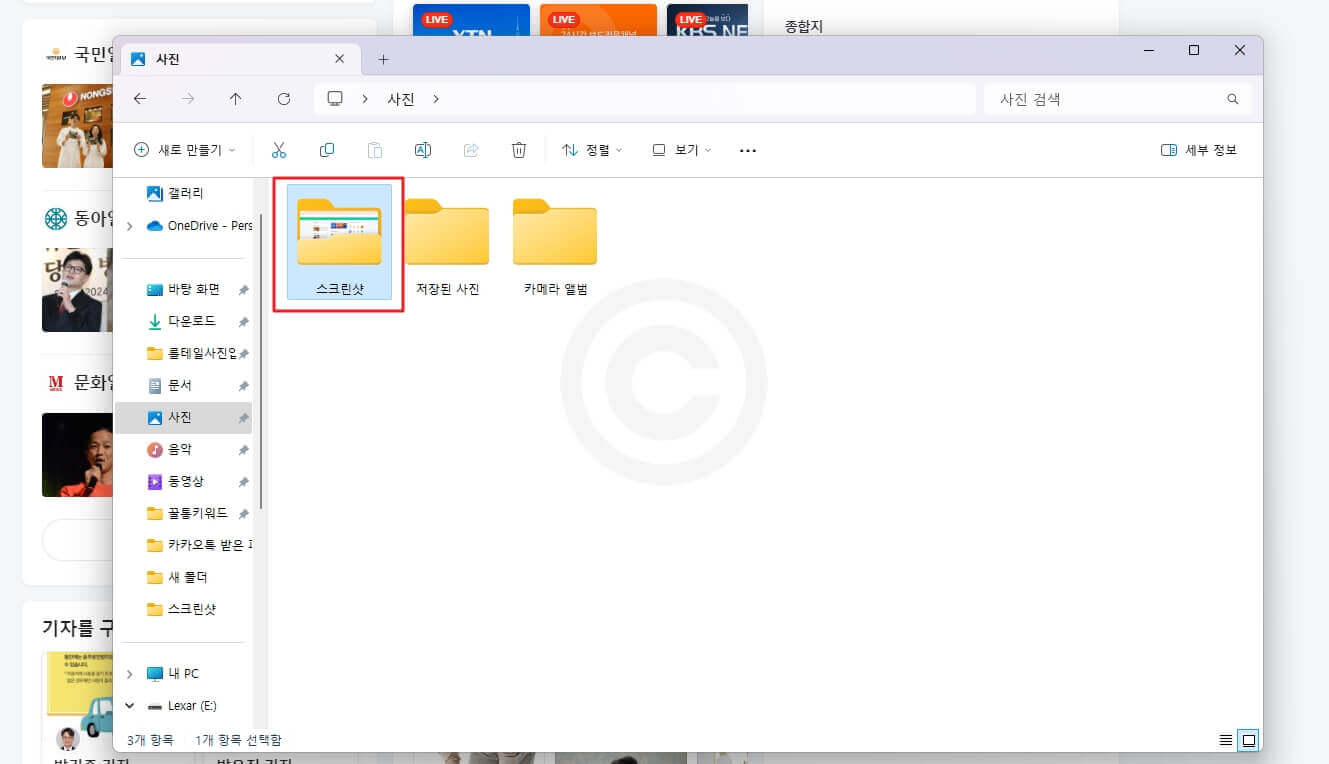Click the paste icon in the toolbar

[375, 149]
